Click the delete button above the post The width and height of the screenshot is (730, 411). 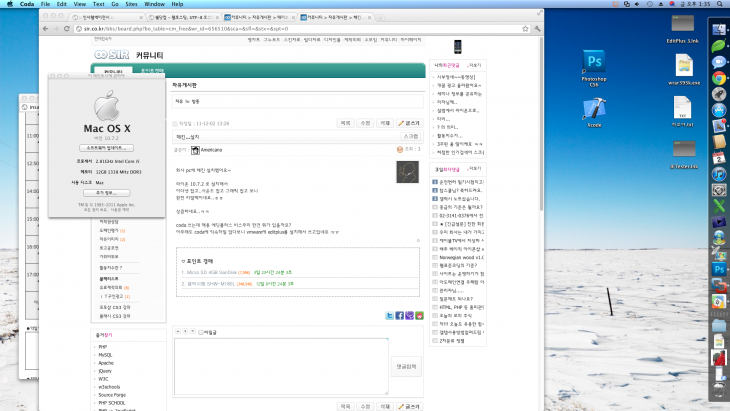[385, 123]
